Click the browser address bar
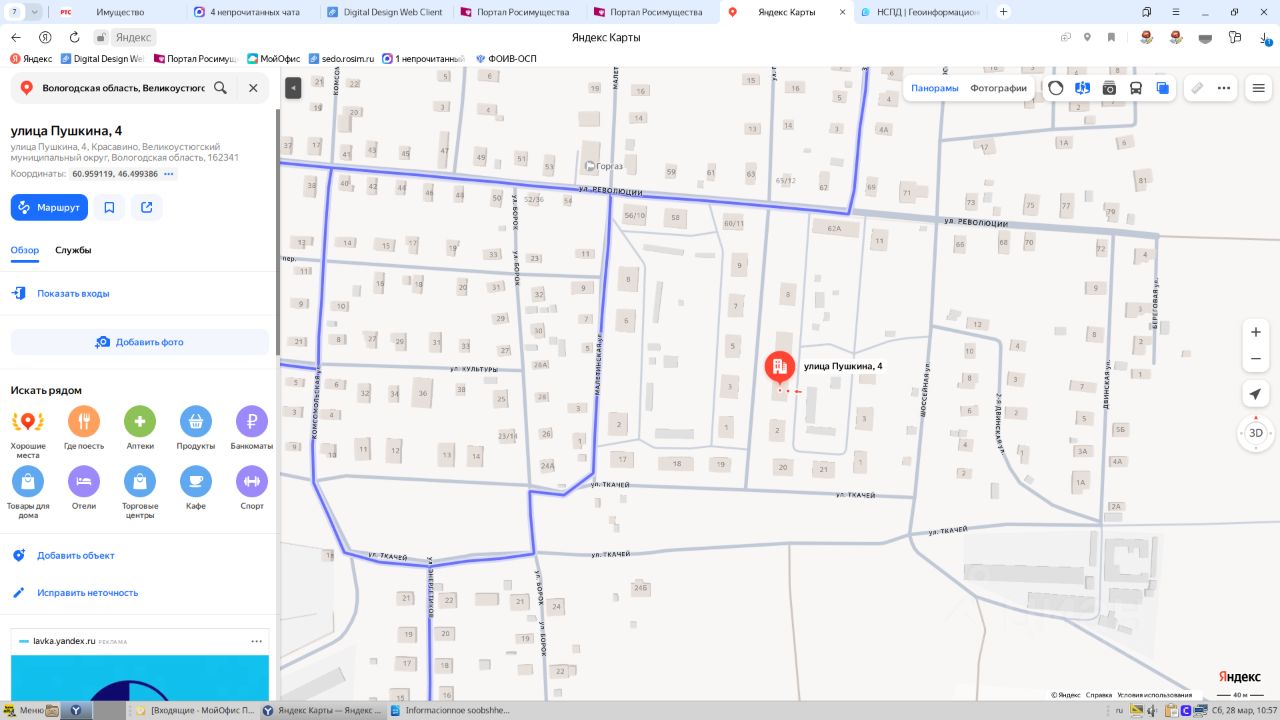The image size is (1280, 720). coord(606,37)
